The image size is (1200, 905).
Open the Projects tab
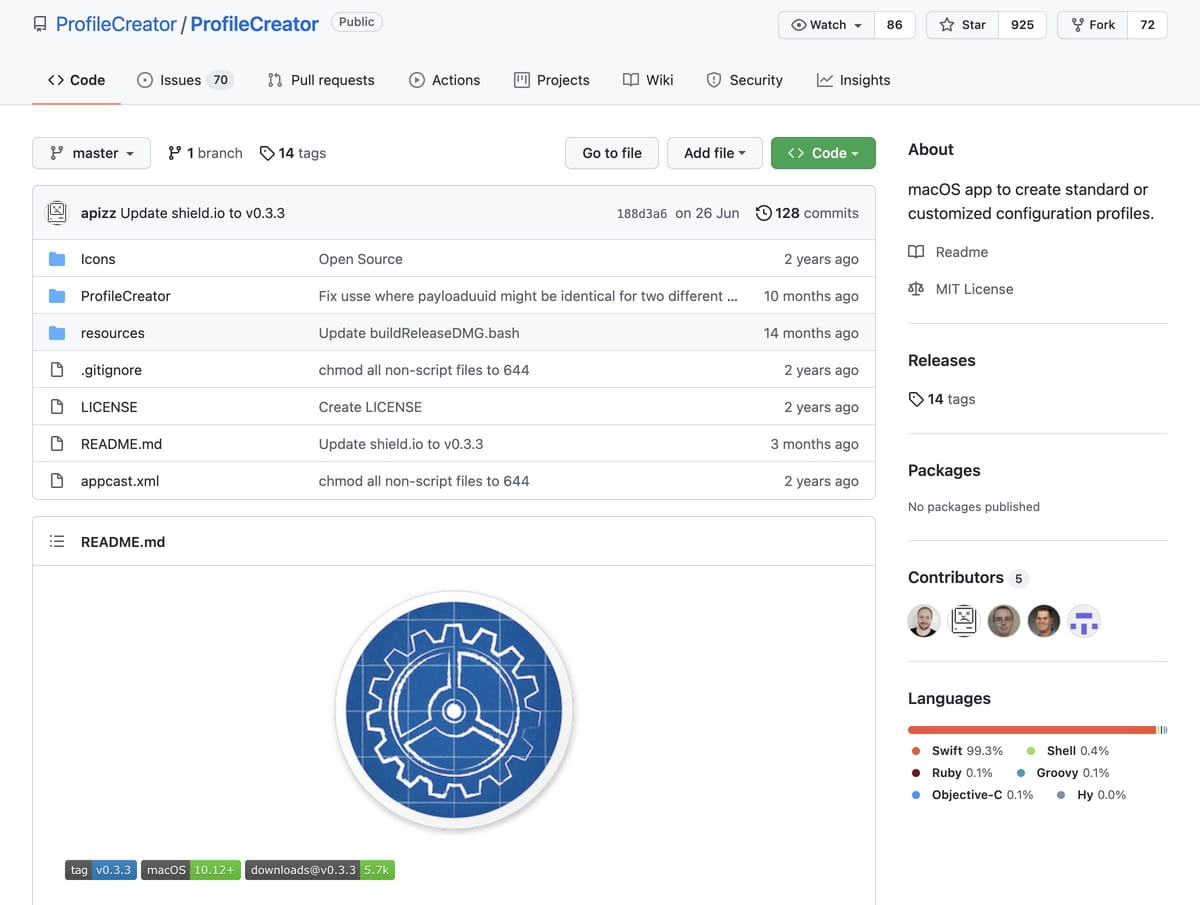[x=552, y=80]
